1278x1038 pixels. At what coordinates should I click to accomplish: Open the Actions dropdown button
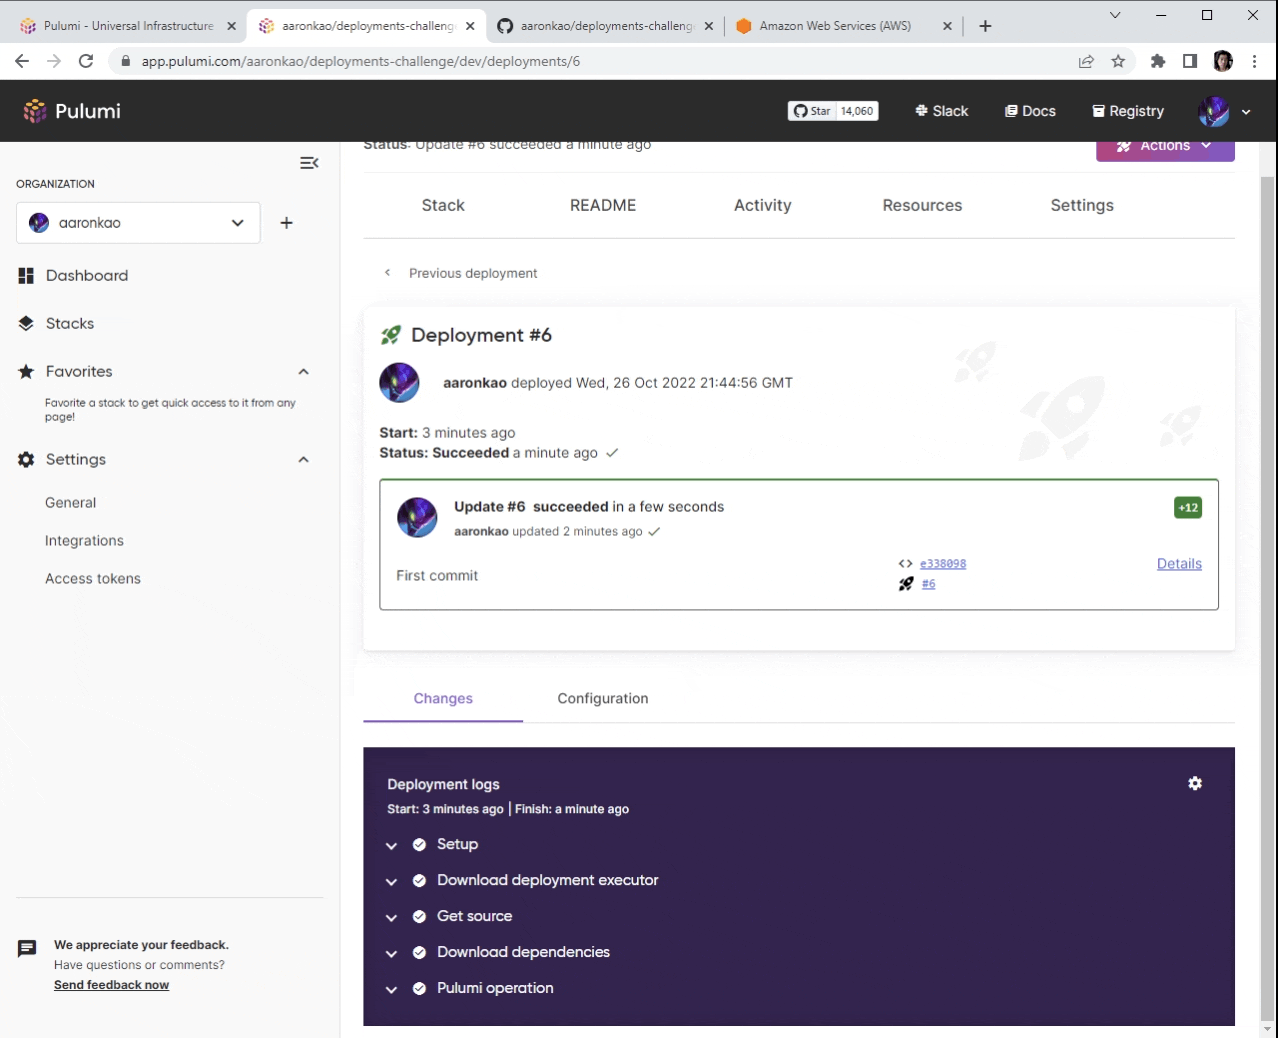[x=1165, y=147]
